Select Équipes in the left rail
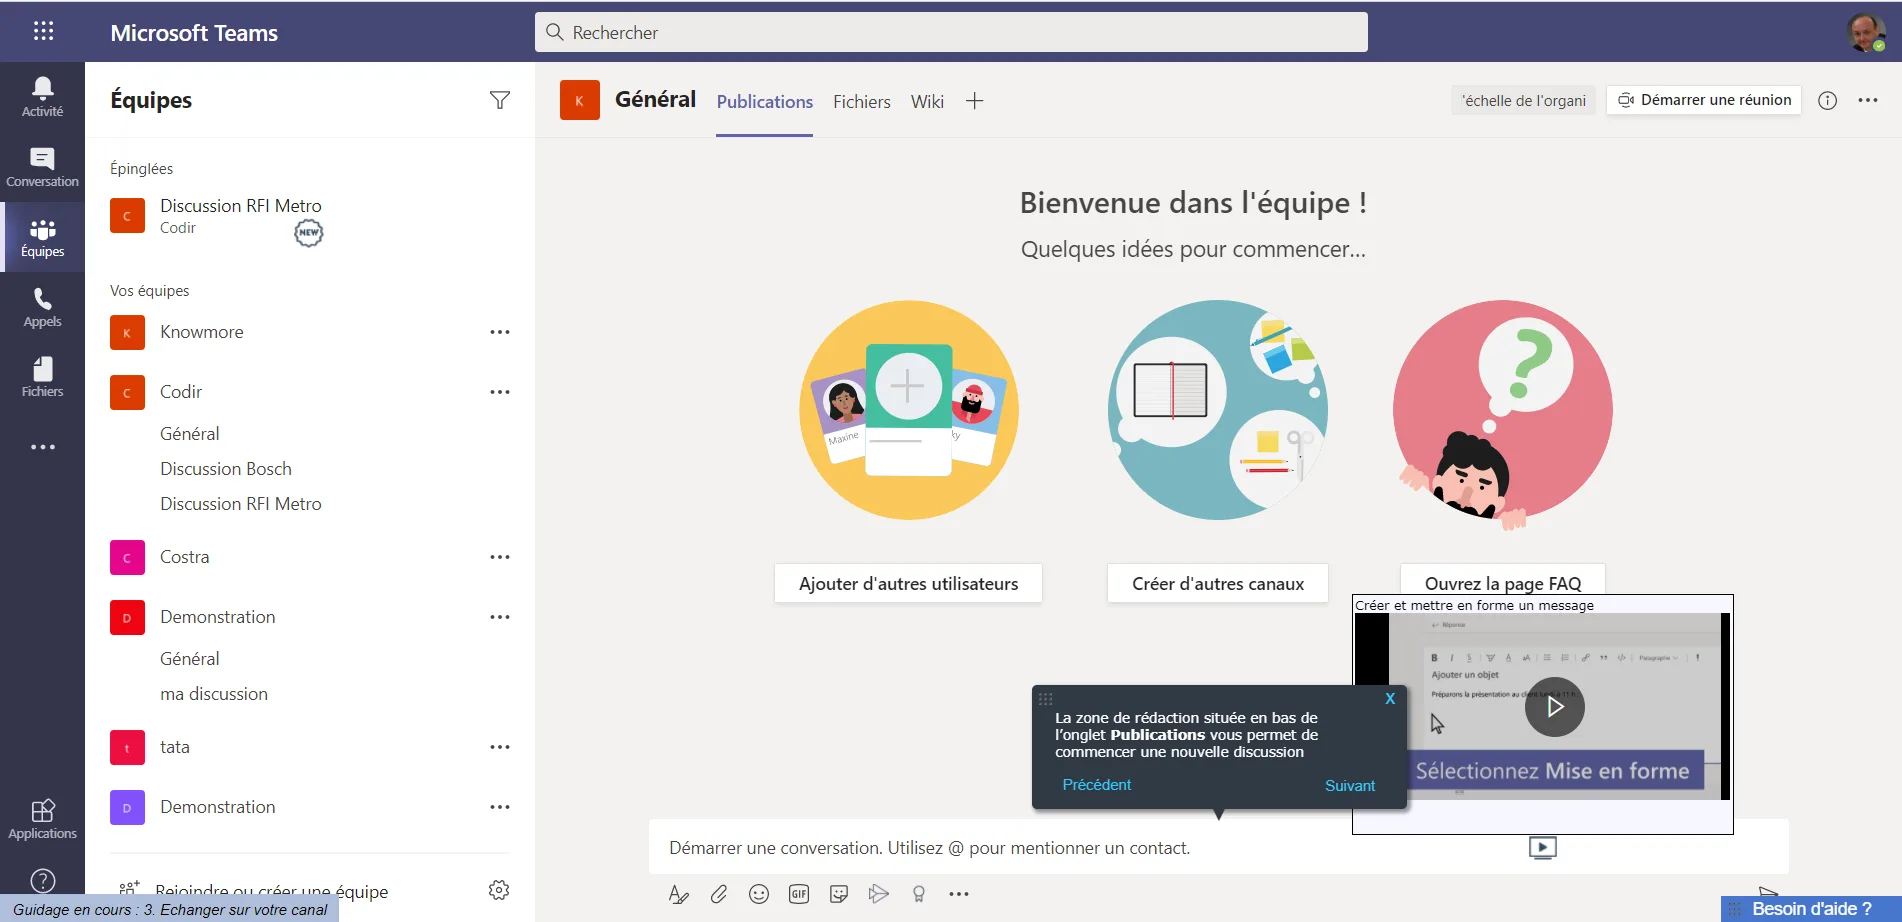The height and width of the screenshot is (922, 1902). pyautogui.click(x=42, y=237)
